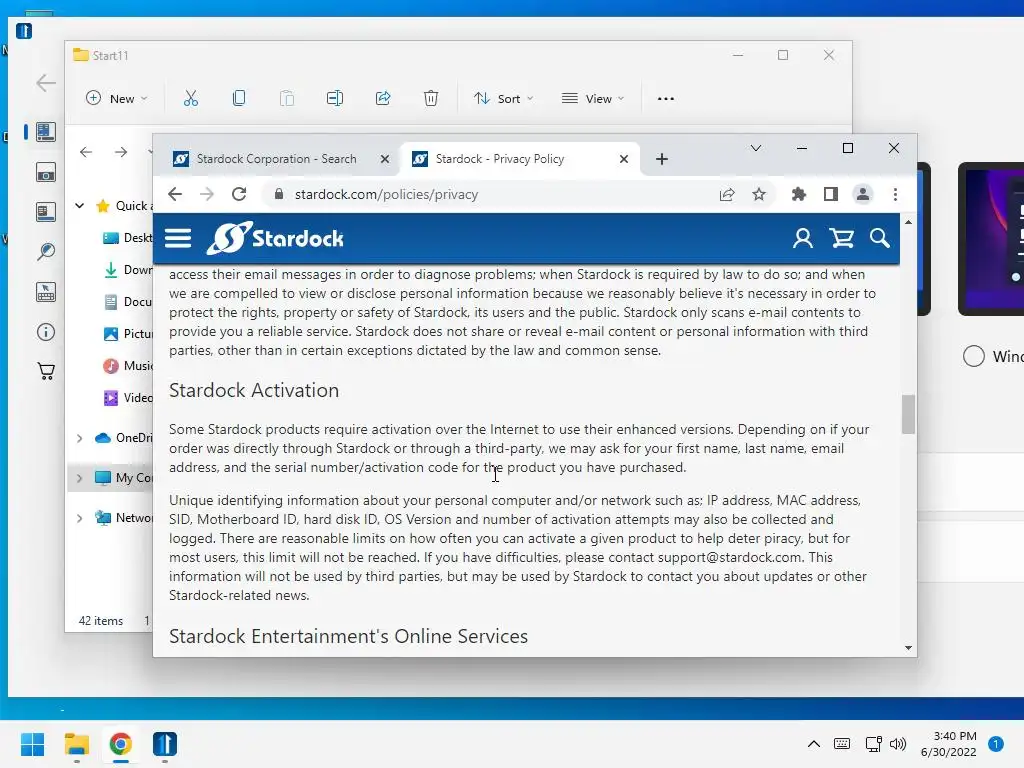This screenshot has width=1024, height=768.
Task: Click the Stardock logo on the webpage
Action: tap(275, 238)
